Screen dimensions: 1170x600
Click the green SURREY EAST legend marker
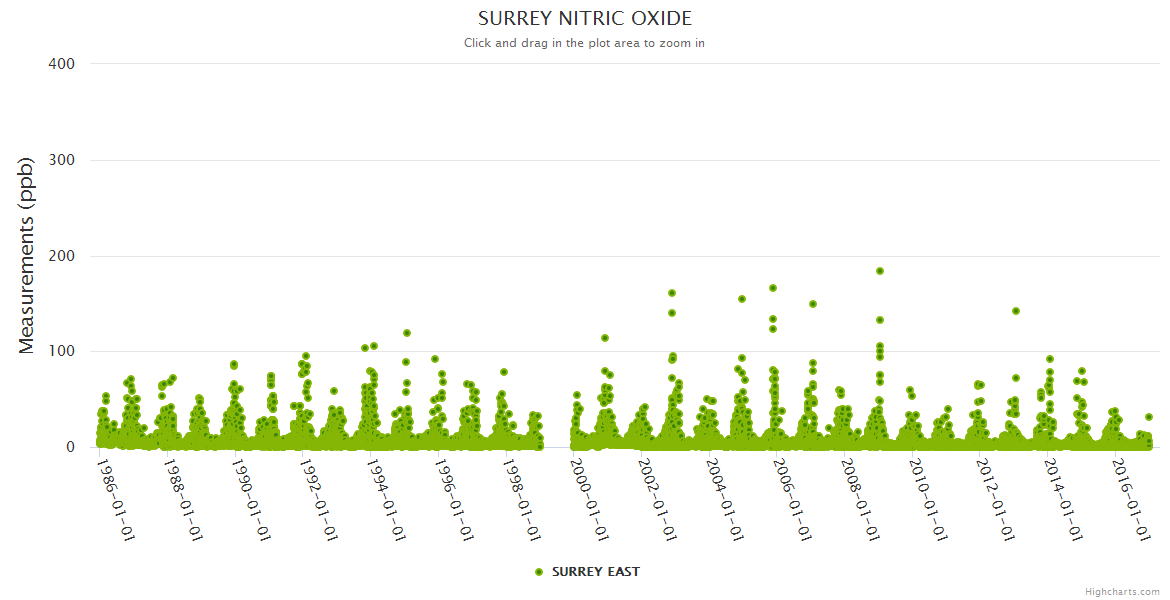pos(539,572)
